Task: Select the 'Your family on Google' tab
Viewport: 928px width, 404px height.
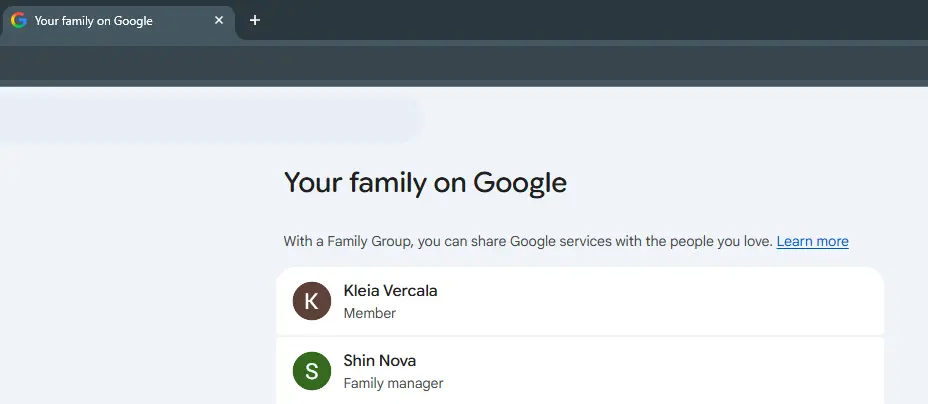Action: [118, 22]
